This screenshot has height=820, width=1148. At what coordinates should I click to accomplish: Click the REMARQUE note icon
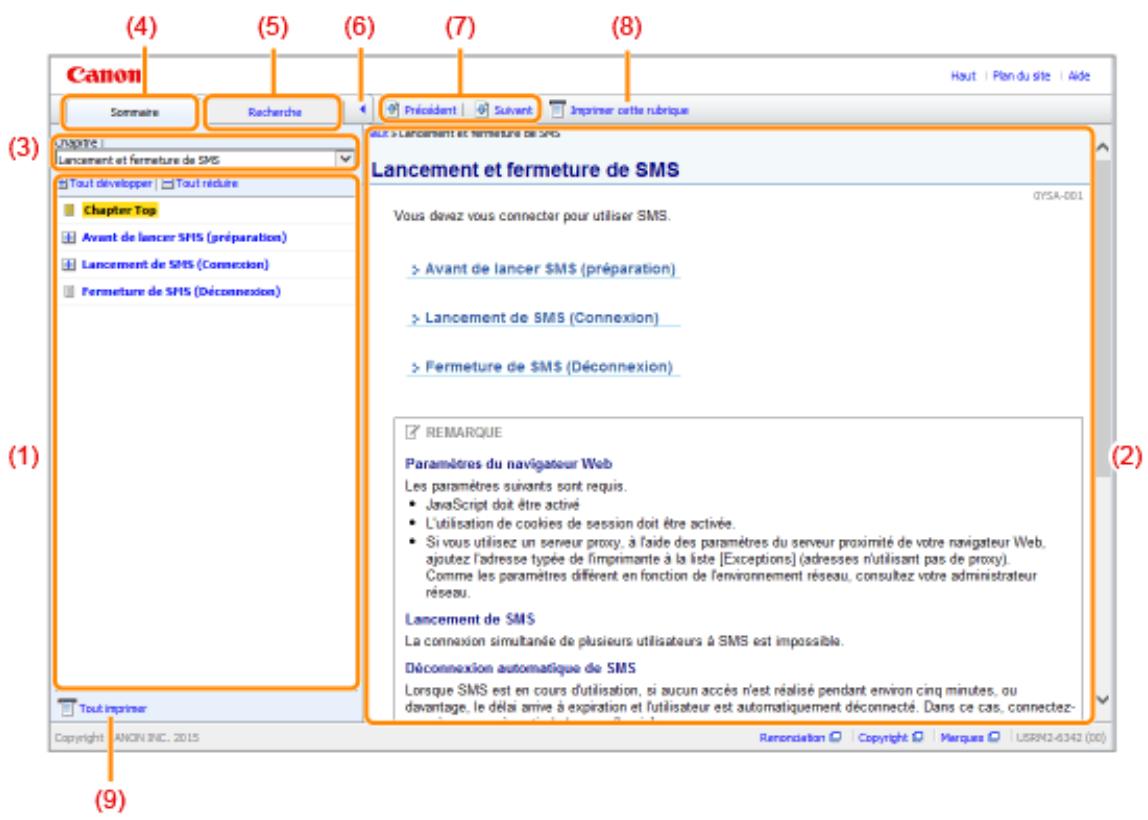point(413,432)
